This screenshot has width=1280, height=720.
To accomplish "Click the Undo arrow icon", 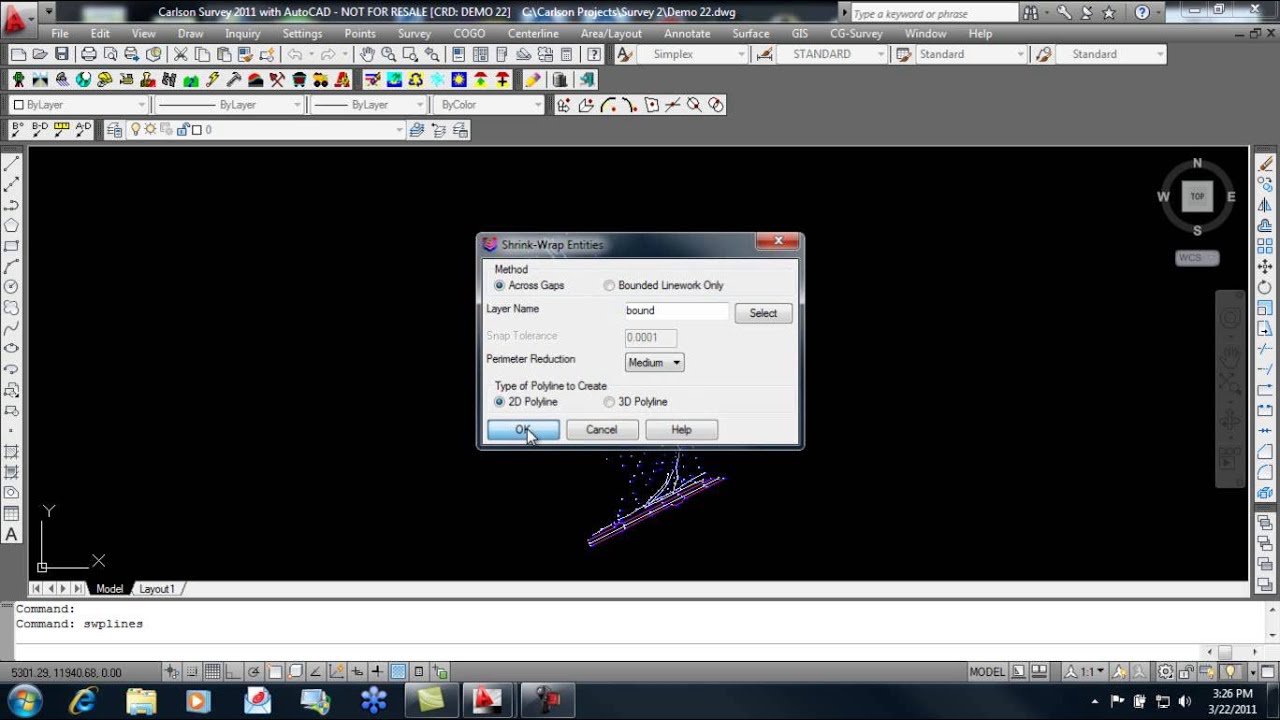I will [295, 54].
